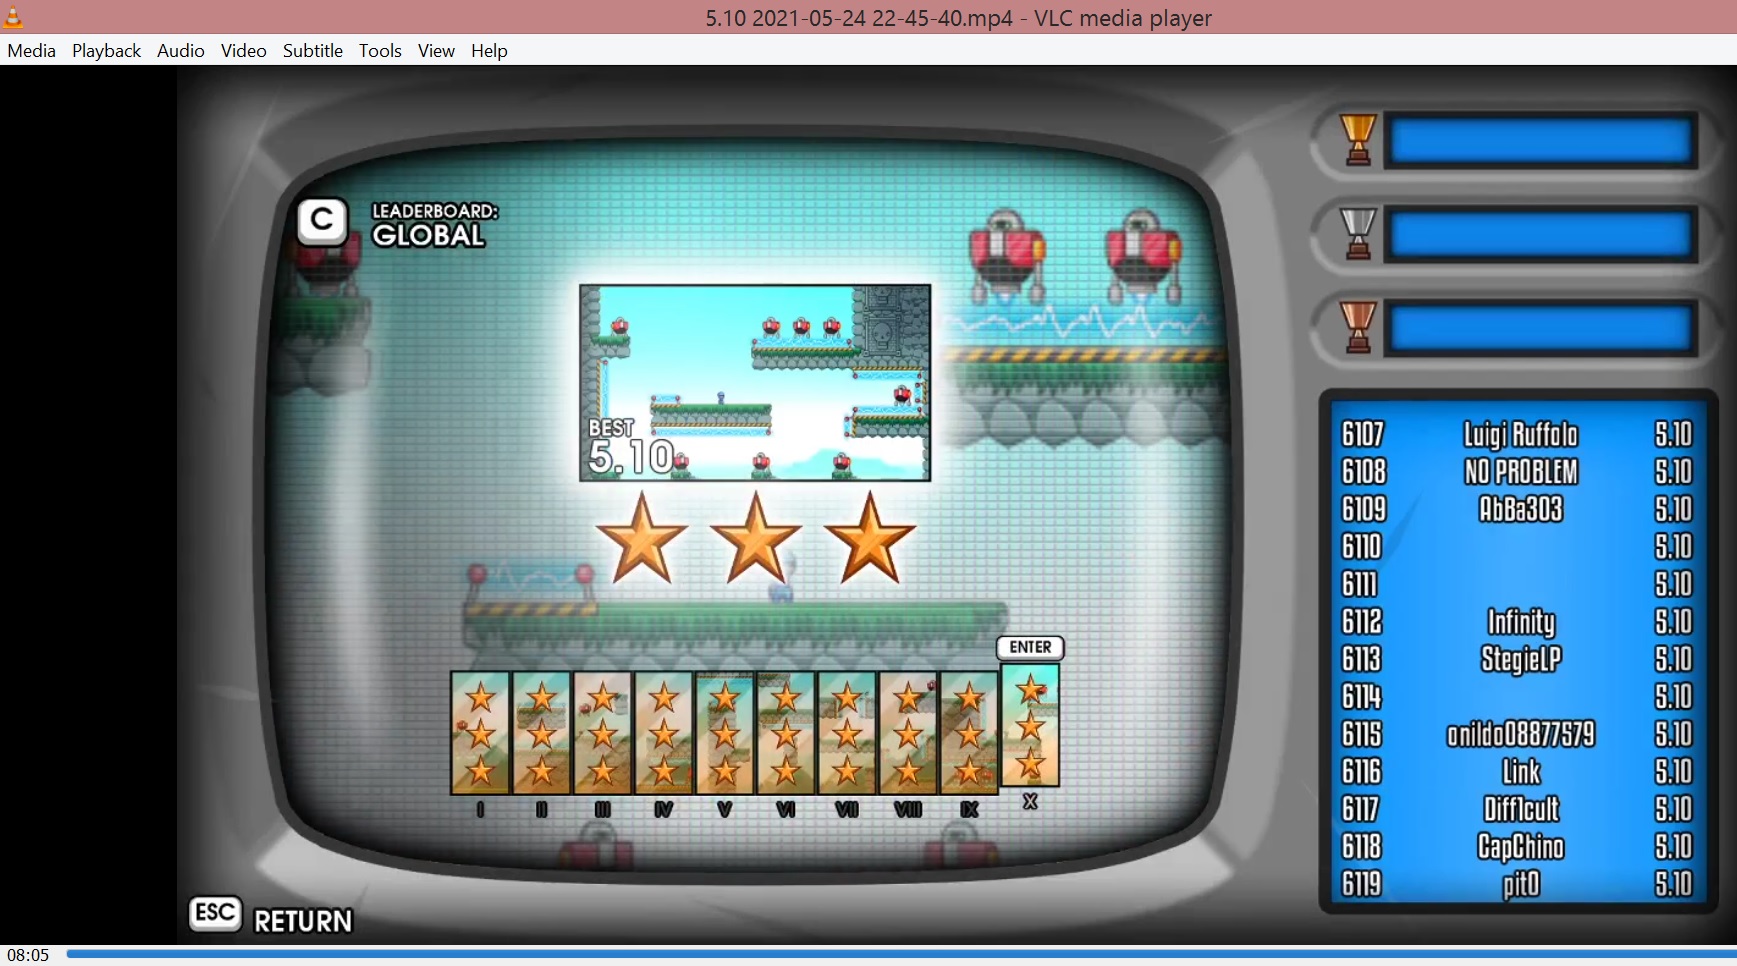Click the 5.10 time for rank 6112
This screenshot has height=966, width=1737.
point(1673,622)
